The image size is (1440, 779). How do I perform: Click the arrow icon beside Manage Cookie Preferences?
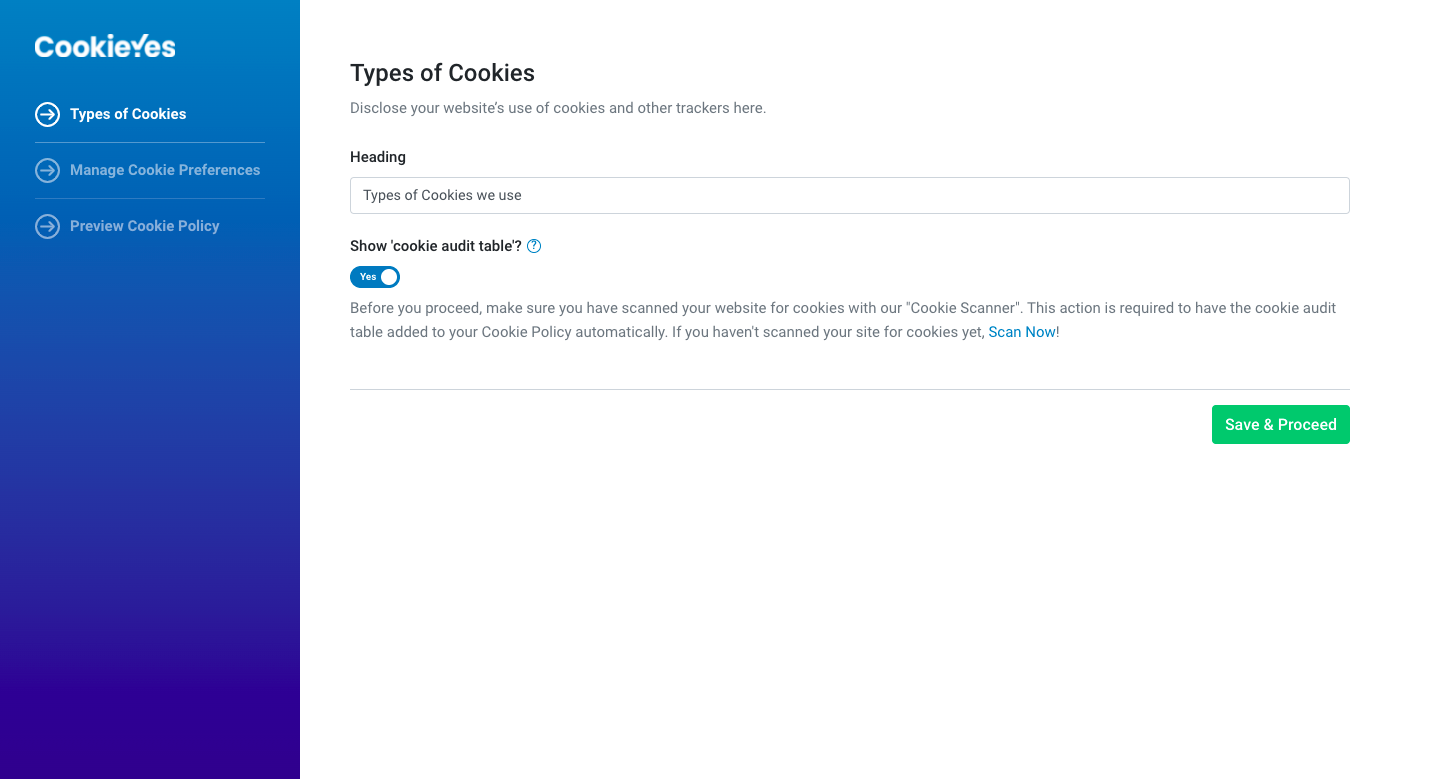point(47,170)
